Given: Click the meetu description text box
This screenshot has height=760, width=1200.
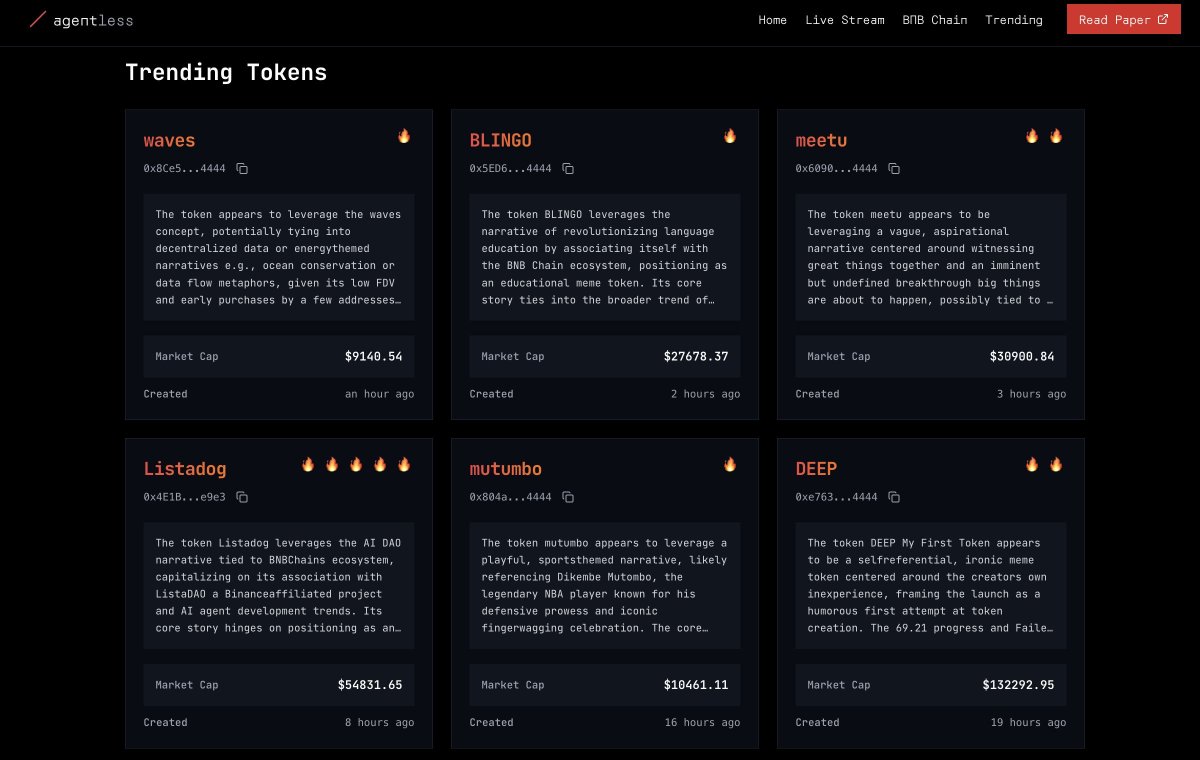Looking at the screenshot, I should (930, 257).
